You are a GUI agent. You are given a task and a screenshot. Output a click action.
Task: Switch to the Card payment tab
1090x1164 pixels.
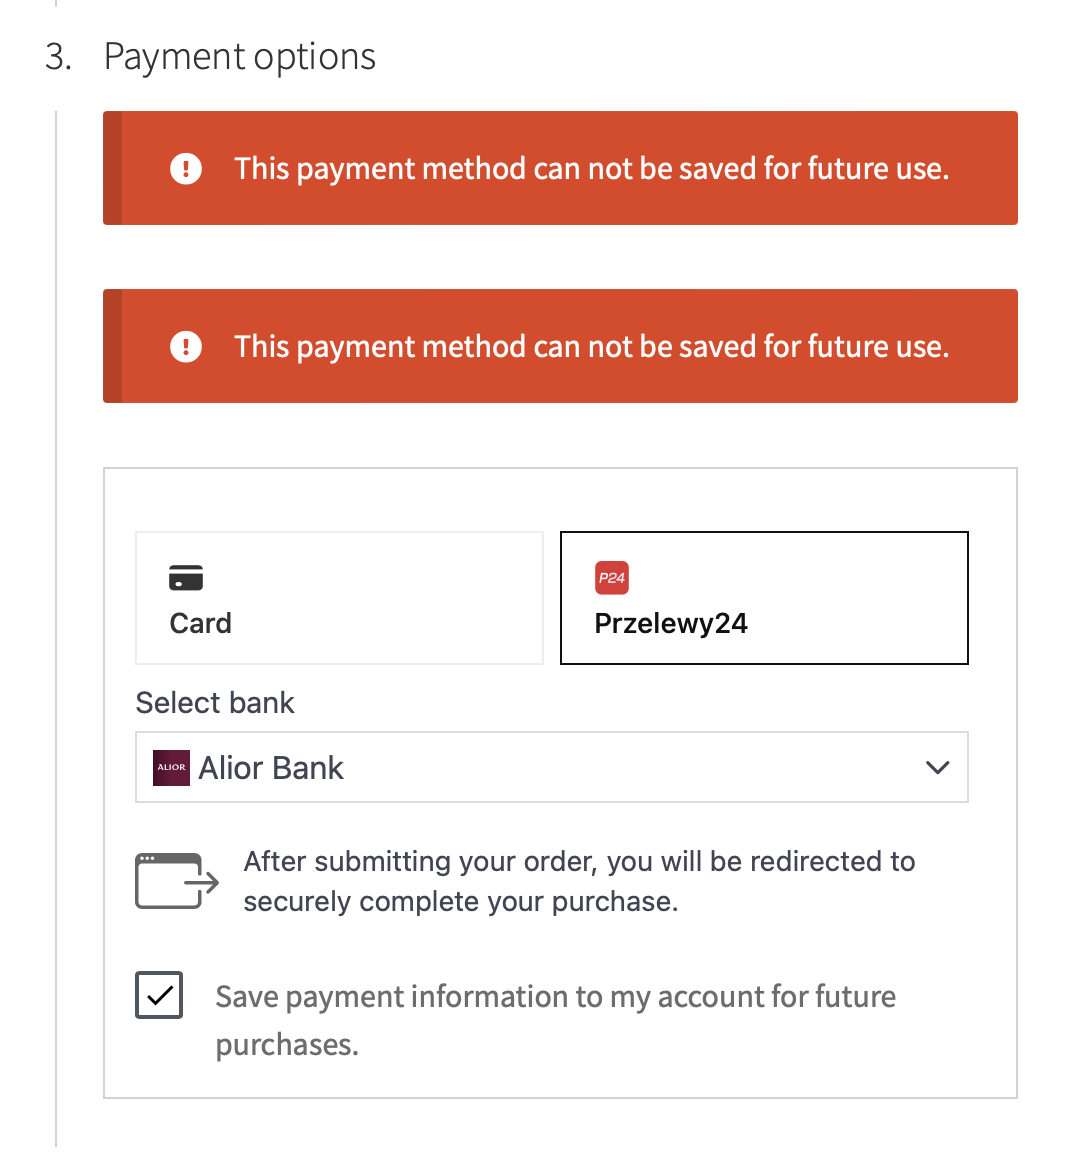point(339,598)
